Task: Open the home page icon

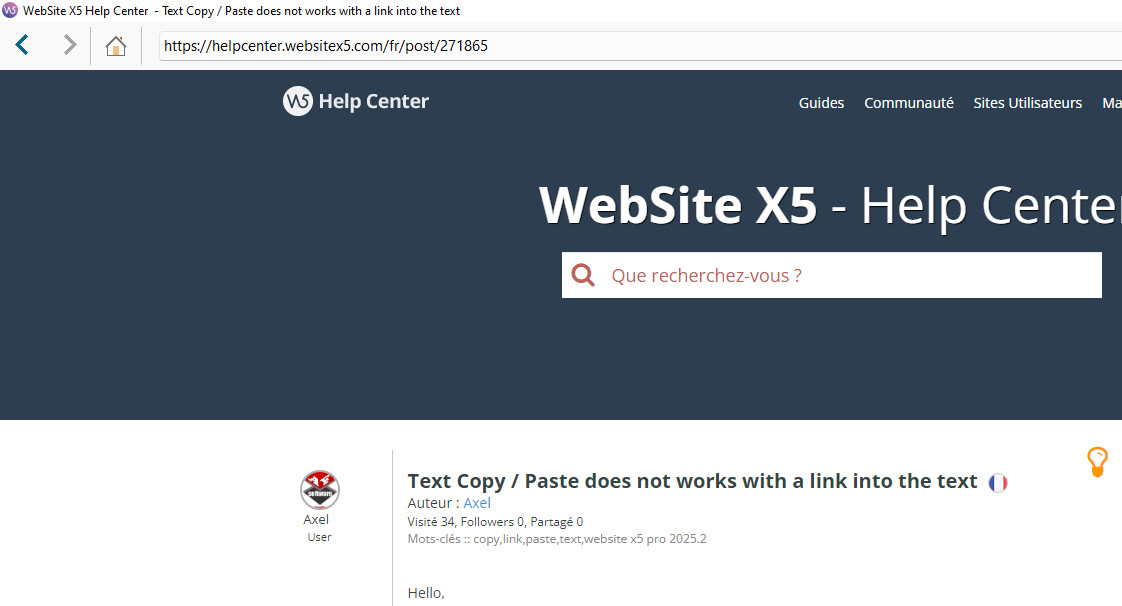Action: [116, 46]
